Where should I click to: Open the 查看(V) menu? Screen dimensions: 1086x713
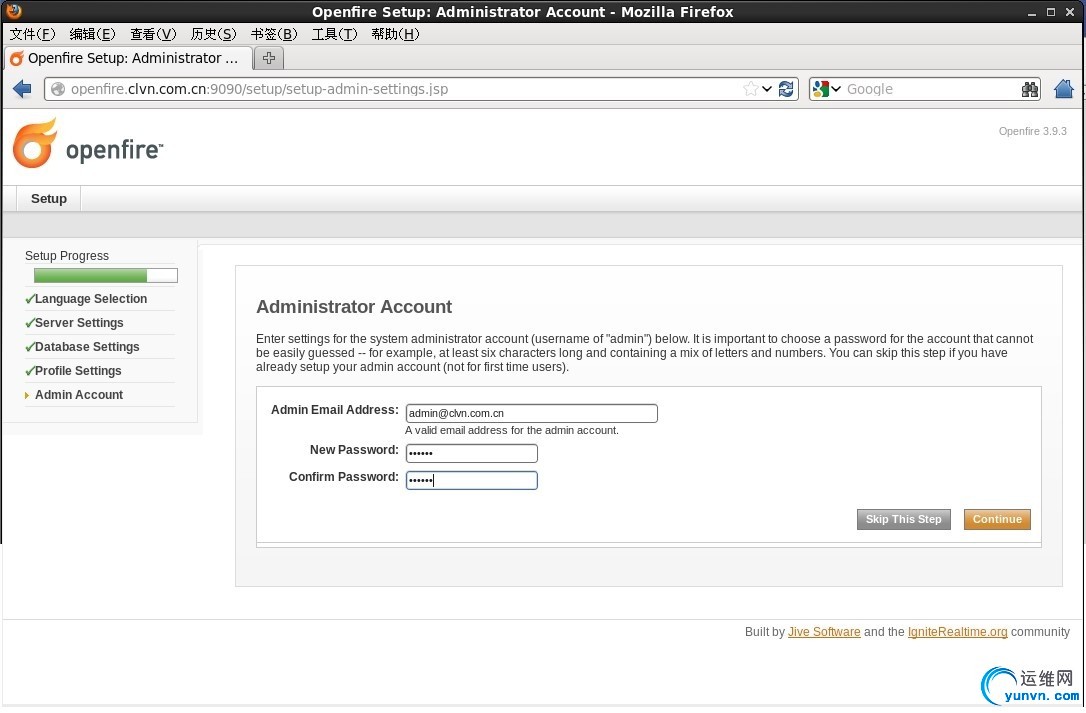click(x=153, y=34)
